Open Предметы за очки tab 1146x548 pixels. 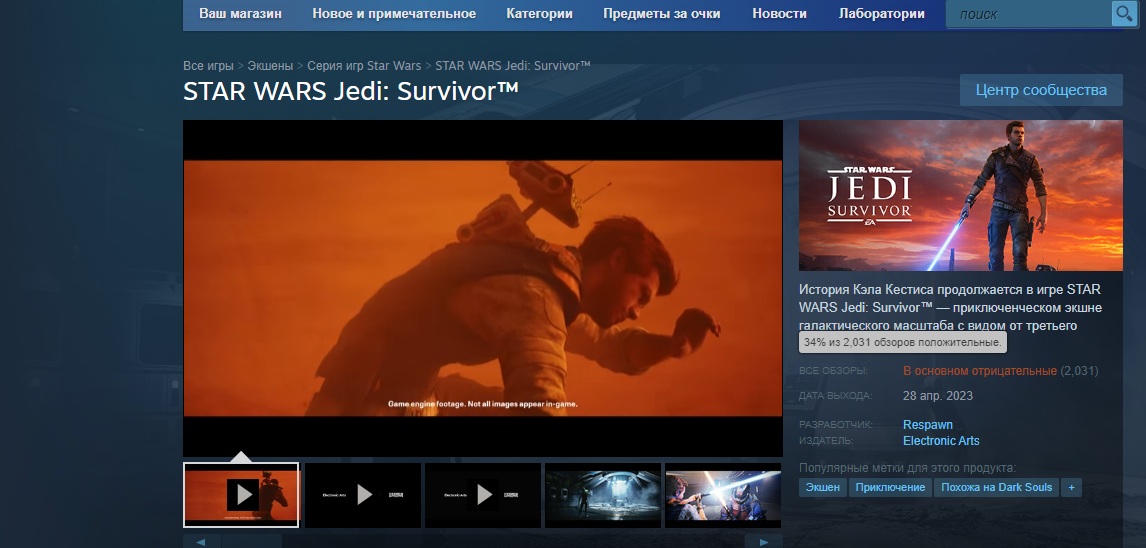tap(661, 14)
